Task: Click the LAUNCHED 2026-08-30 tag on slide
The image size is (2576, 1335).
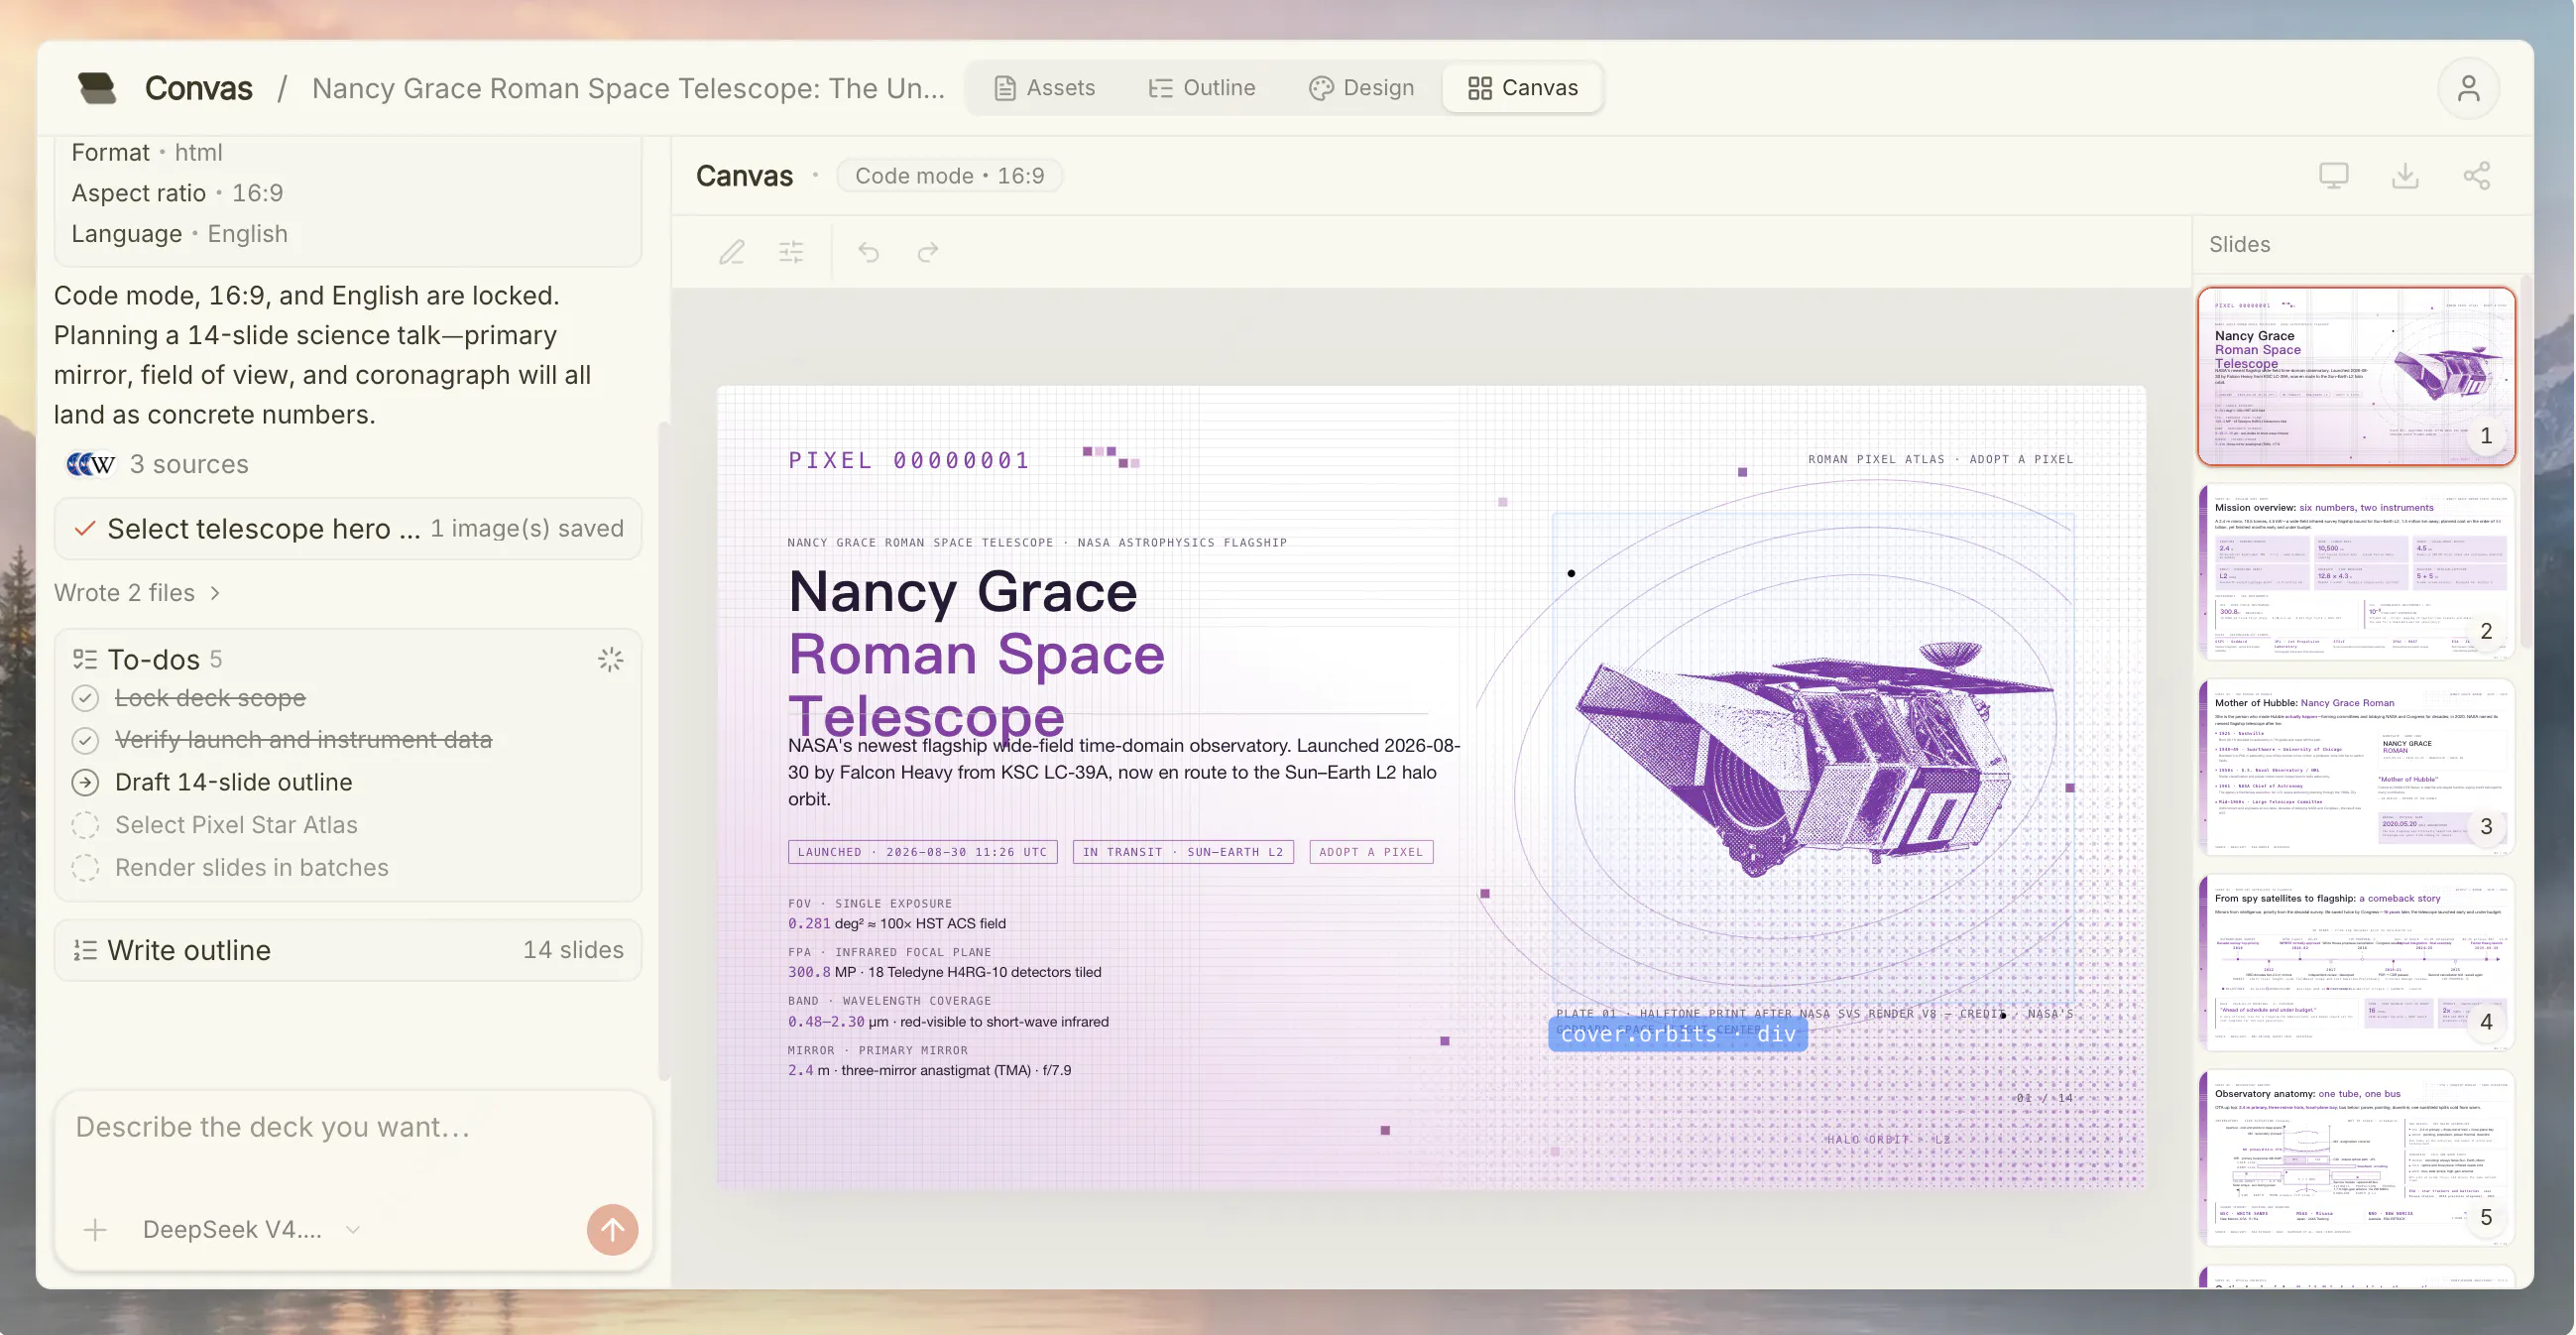Action: [922, 852]
